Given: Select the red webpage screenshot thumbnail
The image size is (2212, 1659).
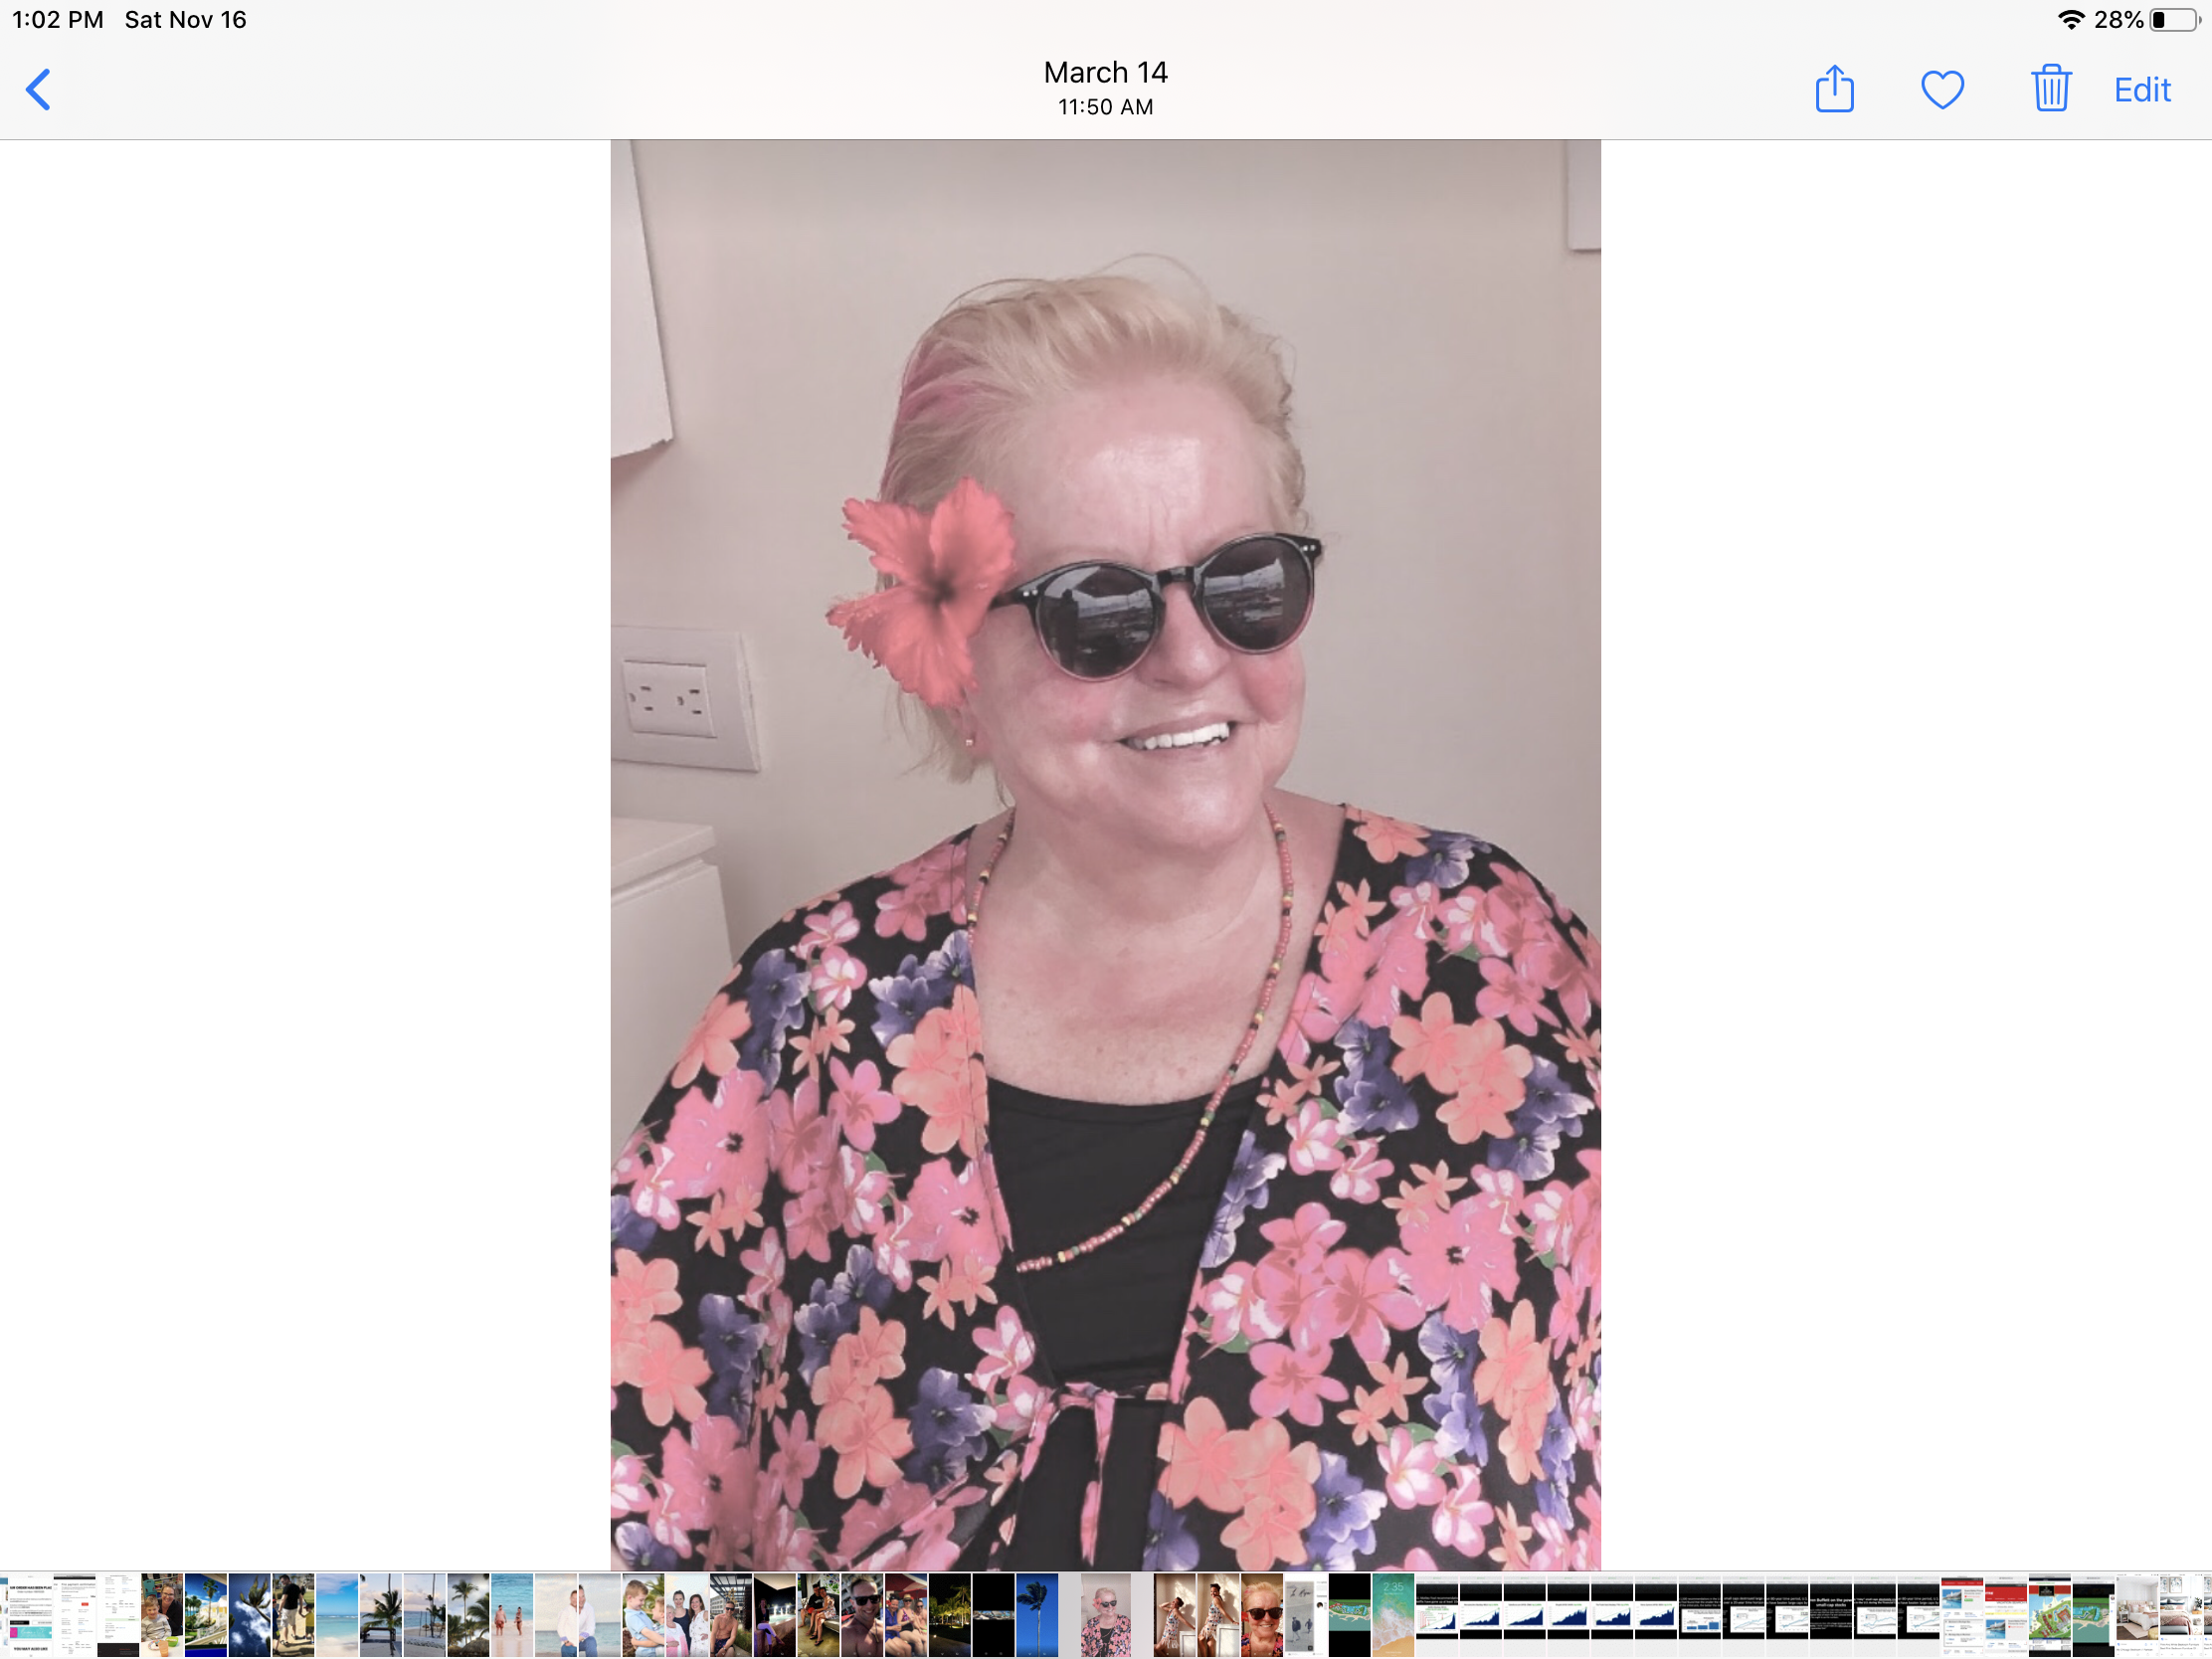Looking at the screenshot, I should pos(2005,1614).
